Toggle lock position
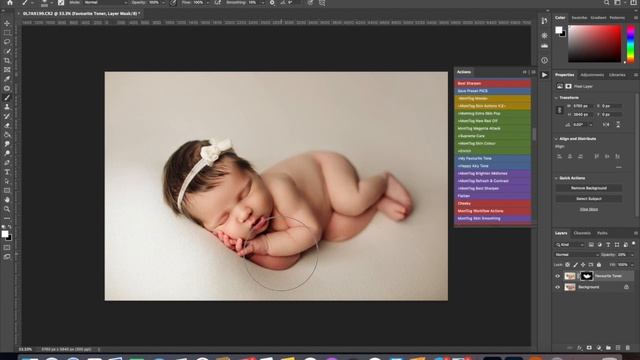Viewport: 640px width, 360px height. 583,265
